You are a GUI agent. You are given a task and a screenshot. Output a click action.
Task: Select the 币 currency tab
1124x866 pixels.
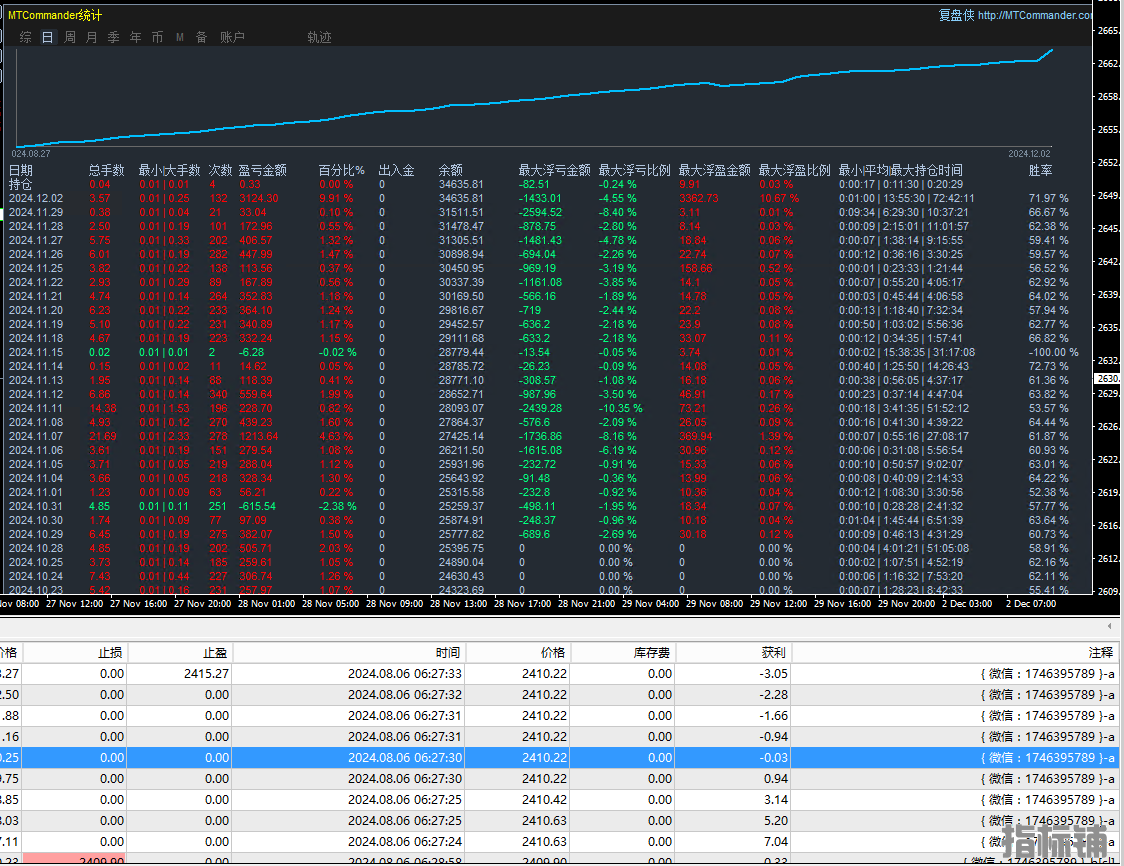click(158, 37)
